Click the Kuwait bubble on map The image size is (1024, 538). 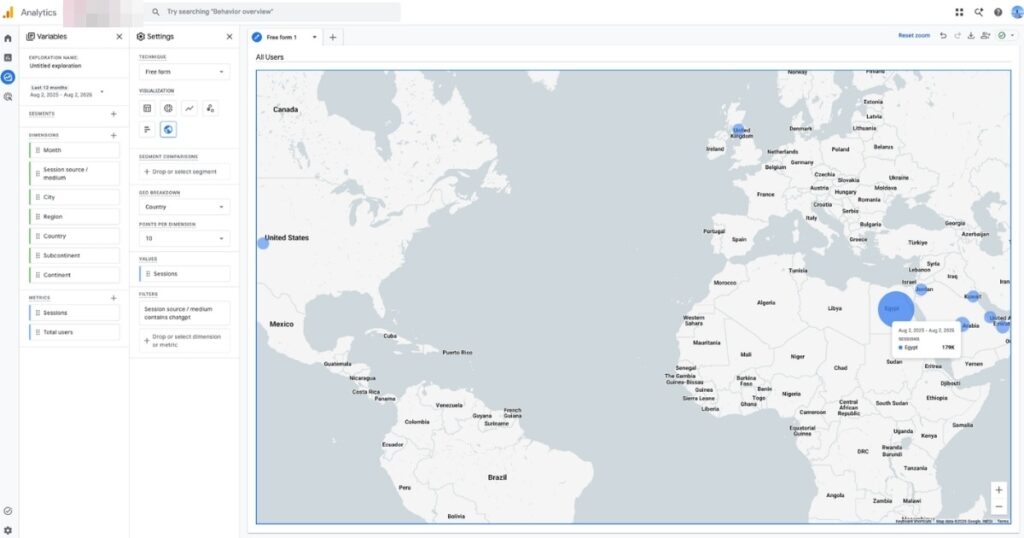[x=973, y=296]
